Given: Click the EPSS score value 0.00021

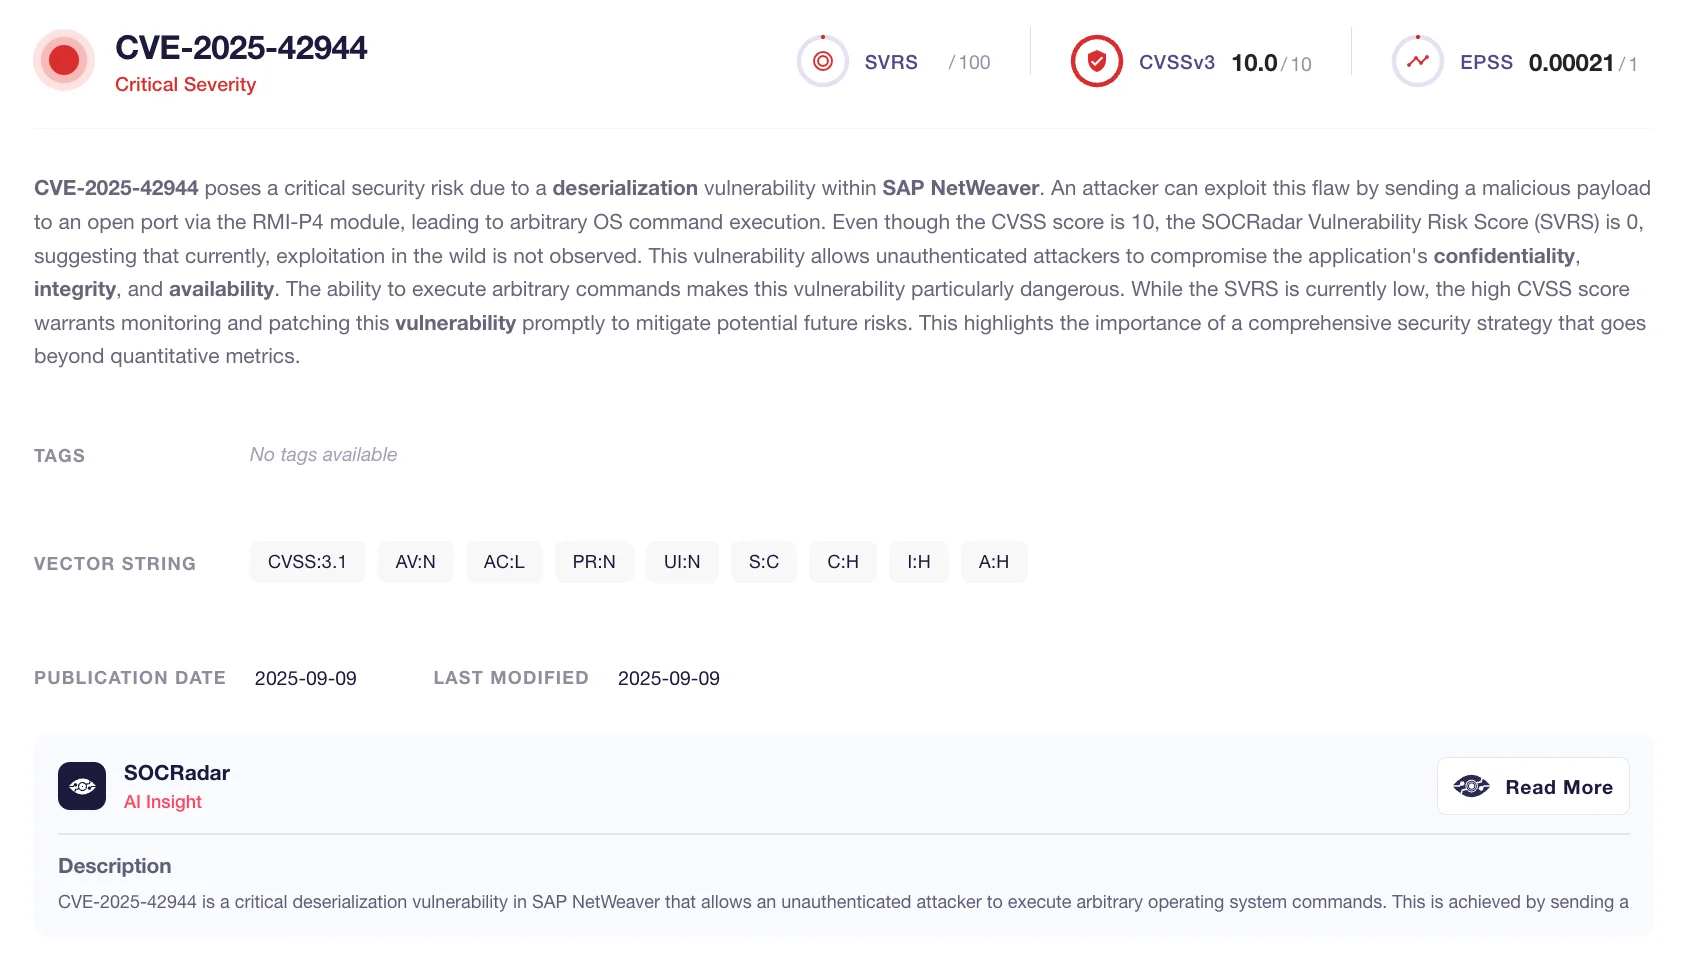Looking at the screenshot, I should click(1571, 63).
